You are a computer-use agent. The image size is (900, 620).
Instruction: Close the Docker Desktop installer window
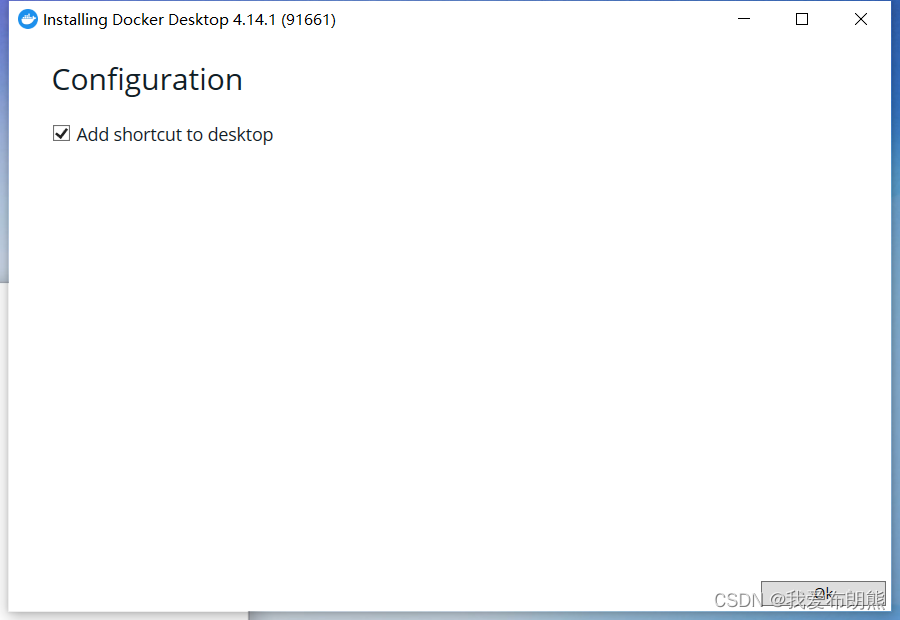click(x=860, y=19)
